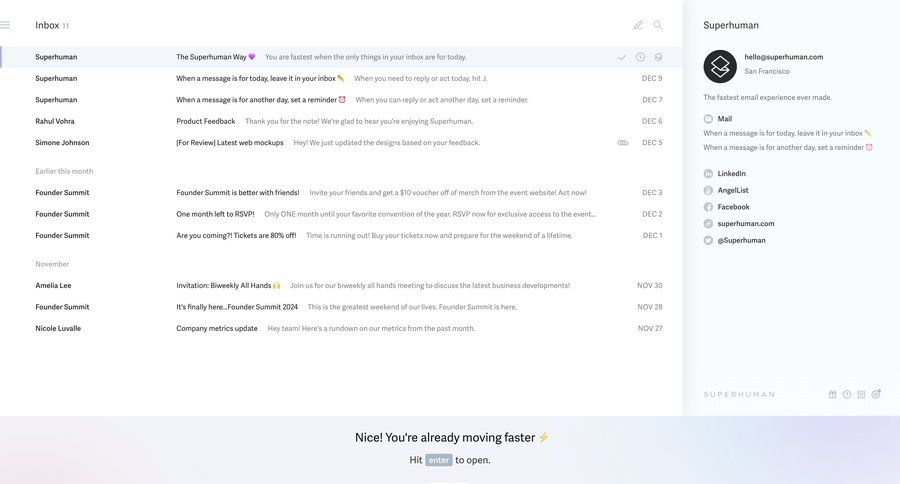
Task: Open Rahul Vohra's Product Feedback email
Action: (342, 121)
